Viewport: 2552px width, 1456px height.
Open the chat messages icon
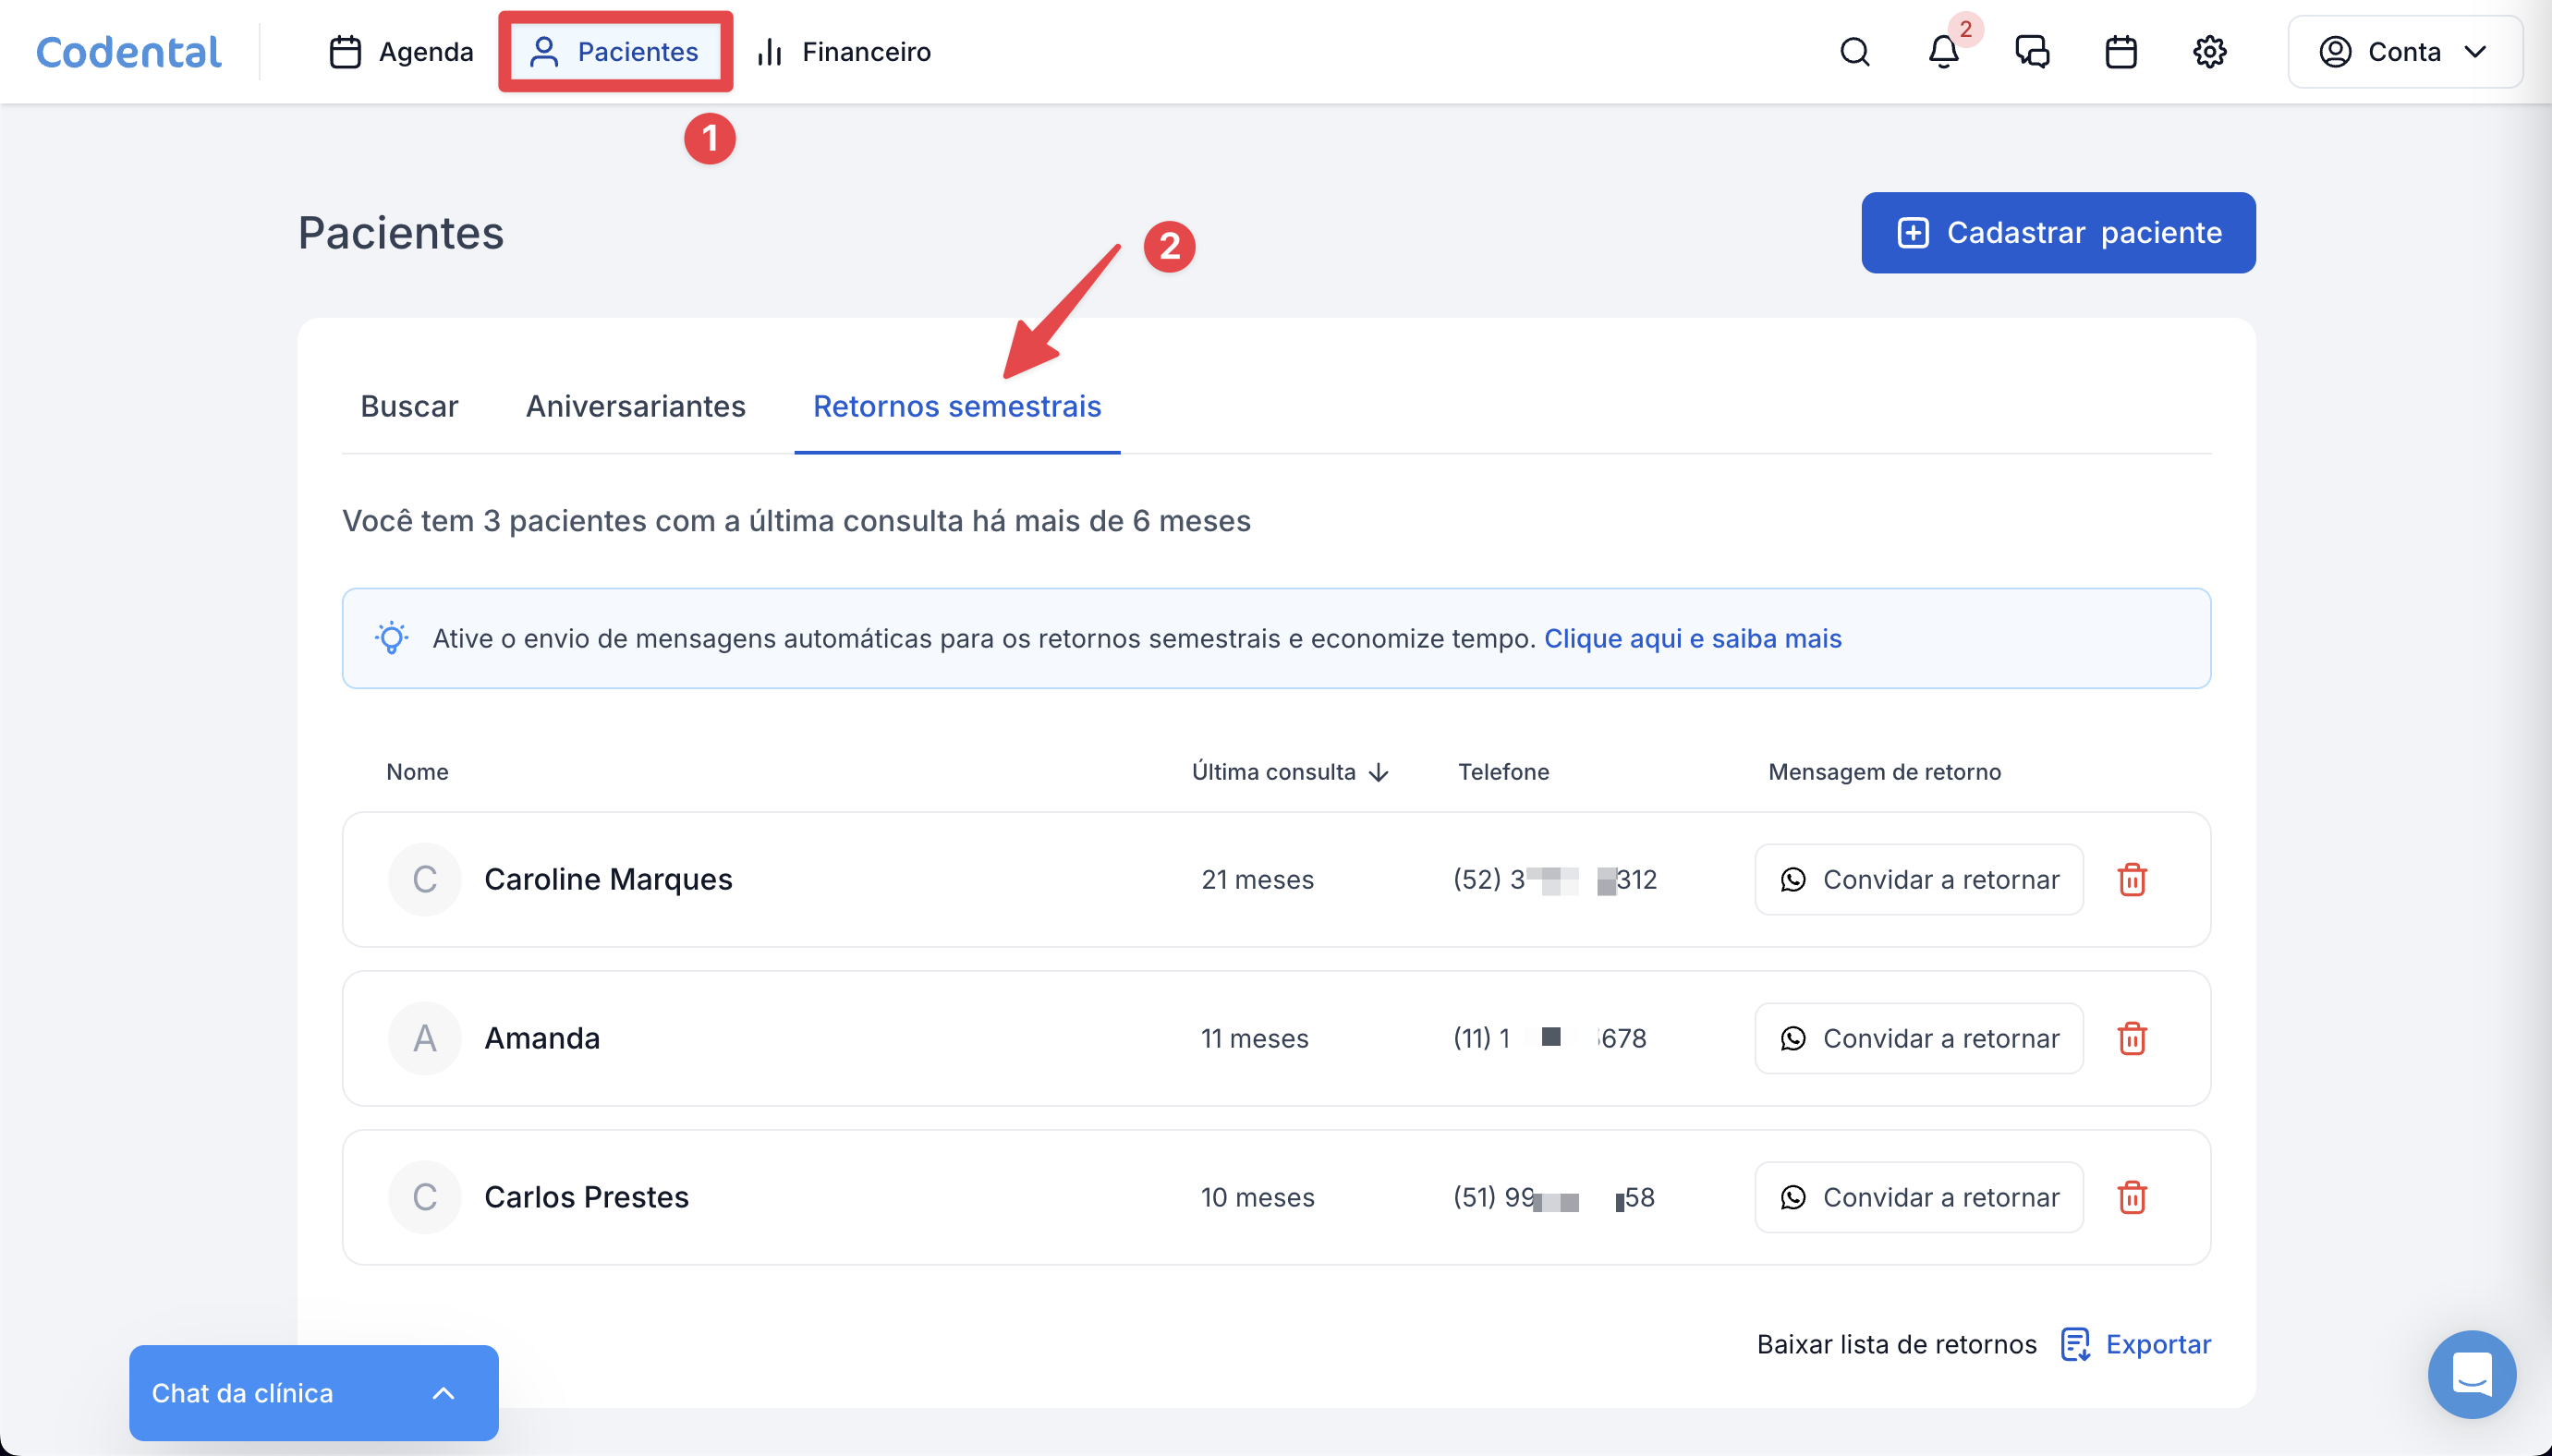click(2032, 52)
